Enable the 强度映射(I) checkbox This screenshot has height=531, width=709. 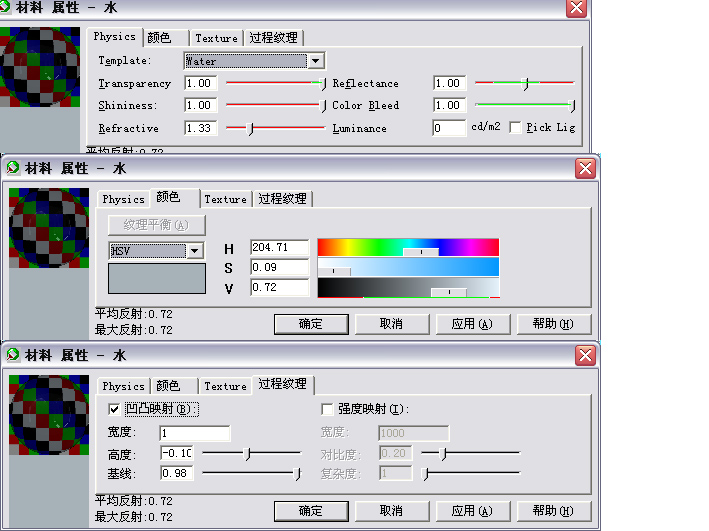[326, 409]
